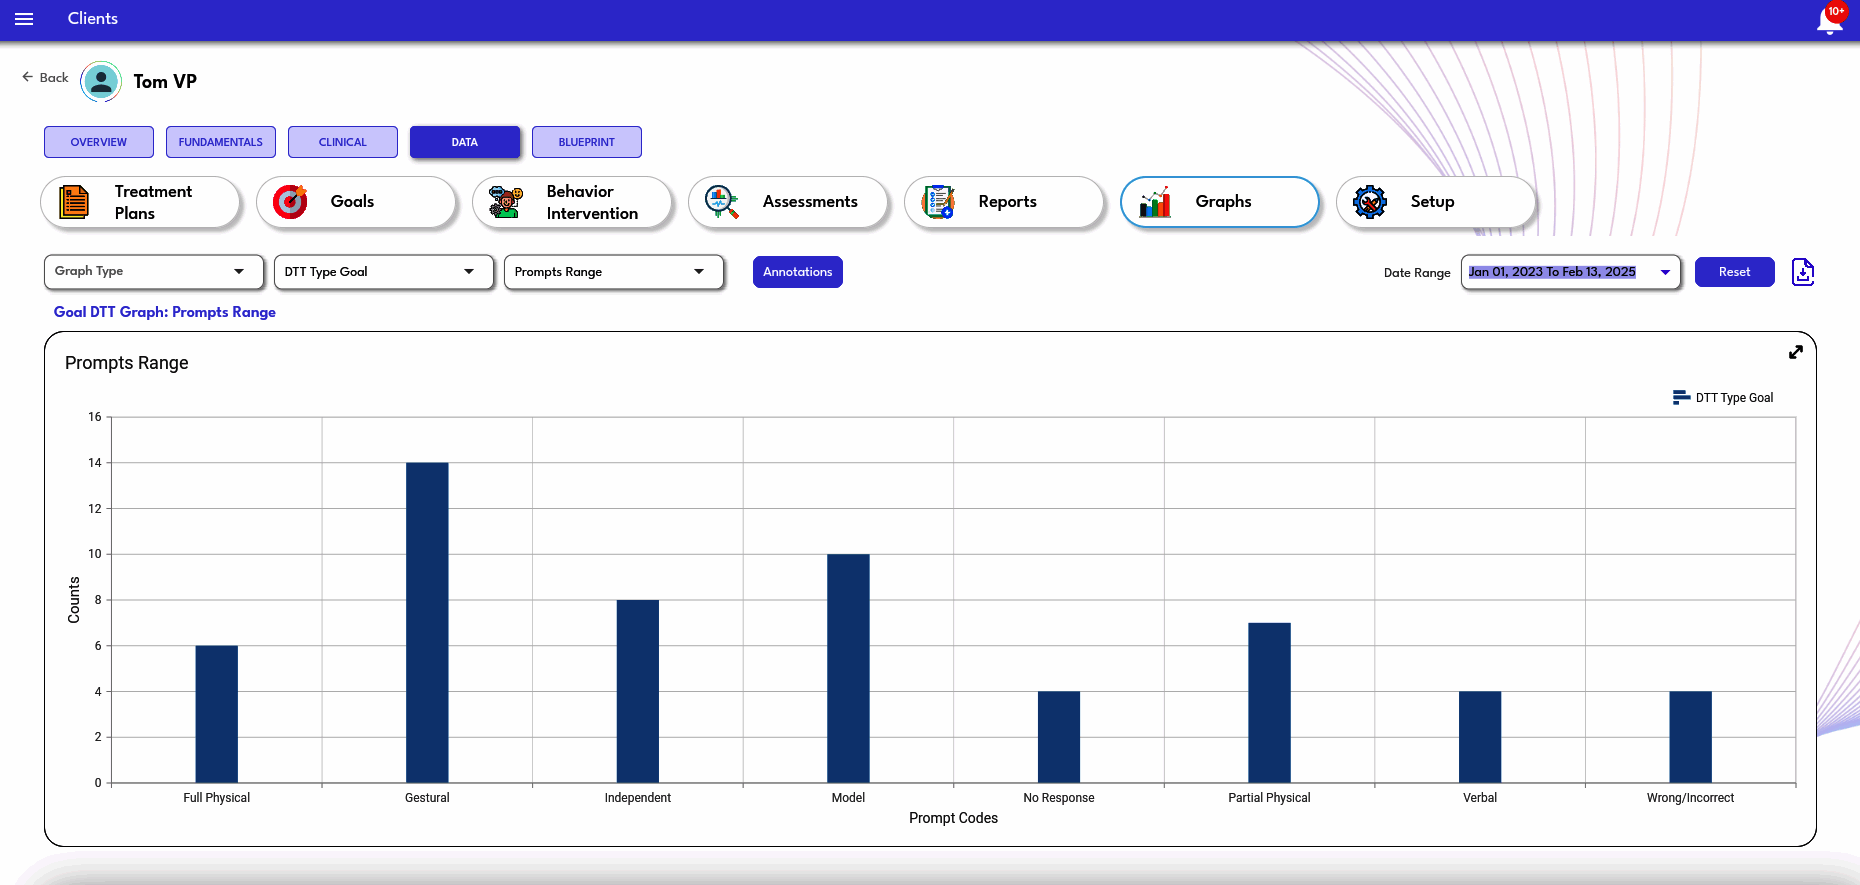Viewport: 1860px width, 885px height.
Task: Click the Annotations button
Action: [798, 272]
